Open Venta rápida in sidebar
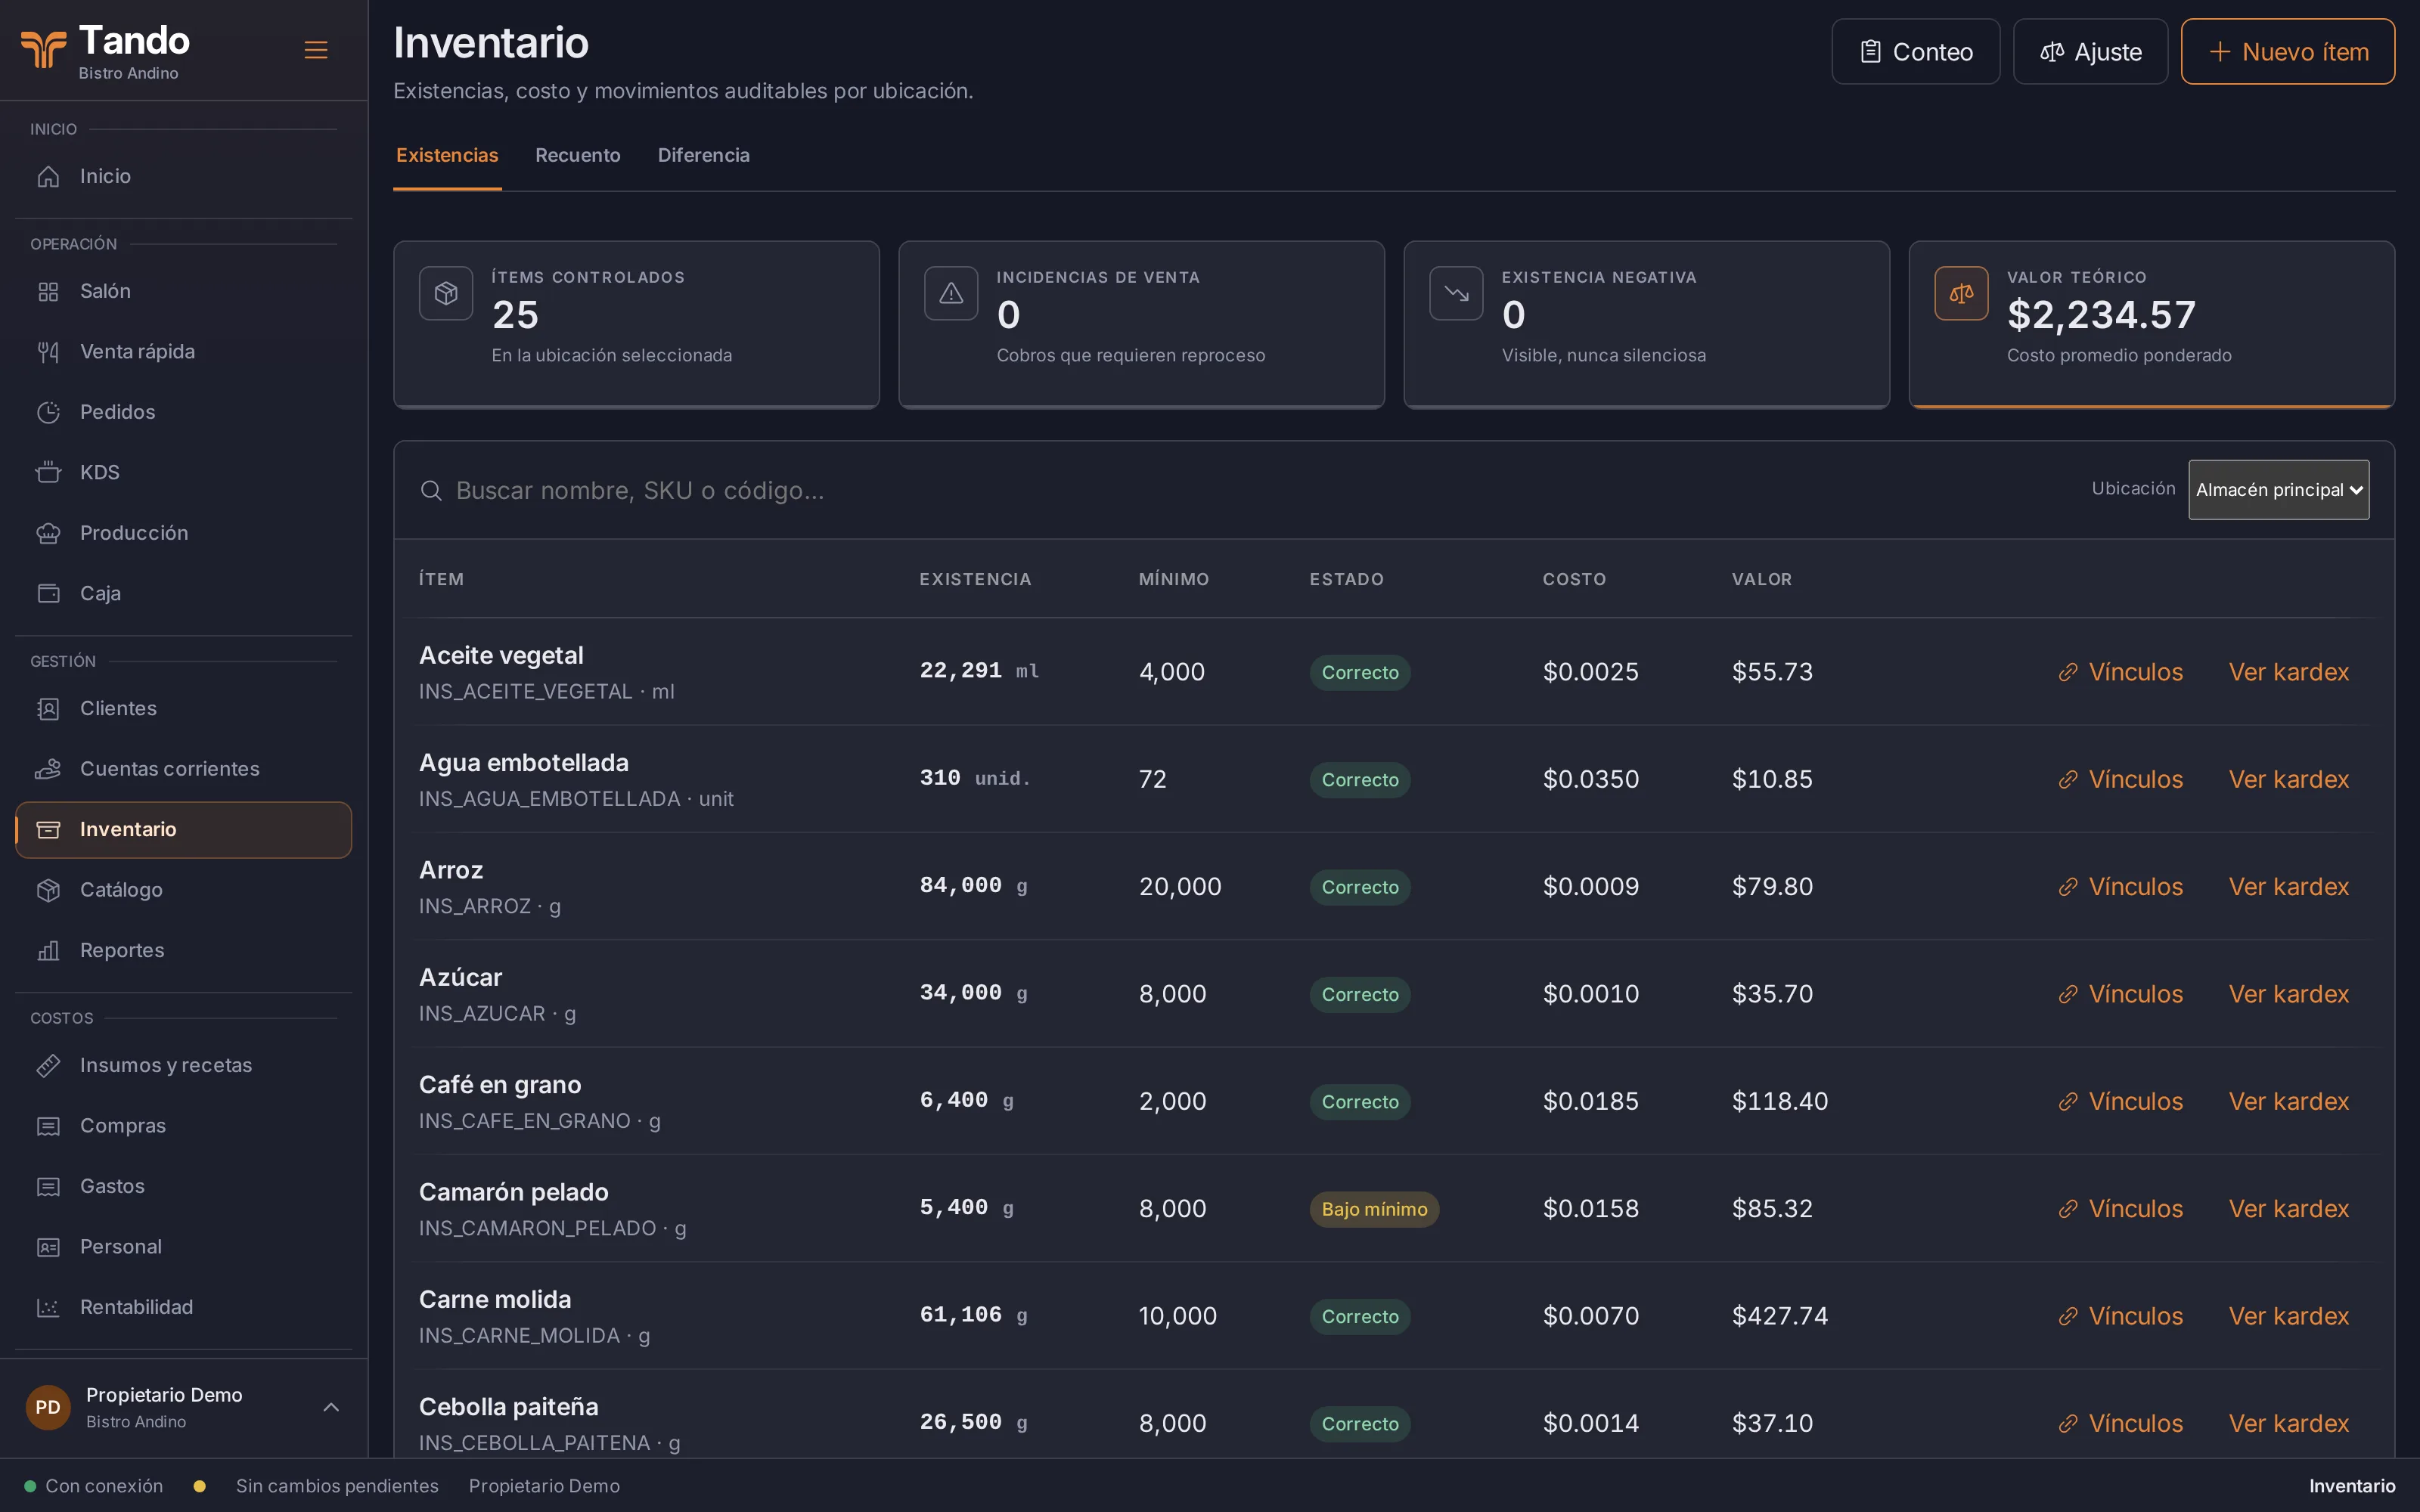 (x=183, y=352)
